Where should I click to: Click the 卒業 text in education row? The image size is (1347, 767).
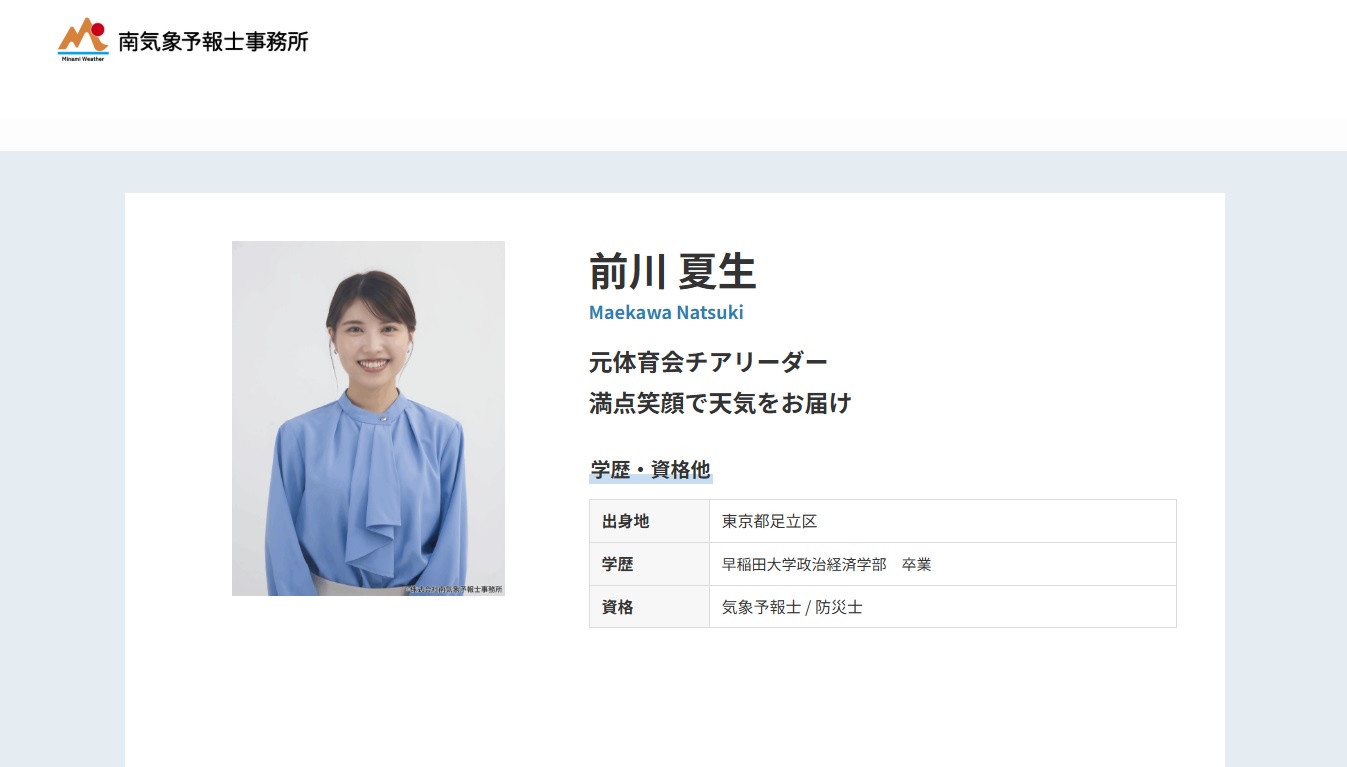(x=916, y=564)
